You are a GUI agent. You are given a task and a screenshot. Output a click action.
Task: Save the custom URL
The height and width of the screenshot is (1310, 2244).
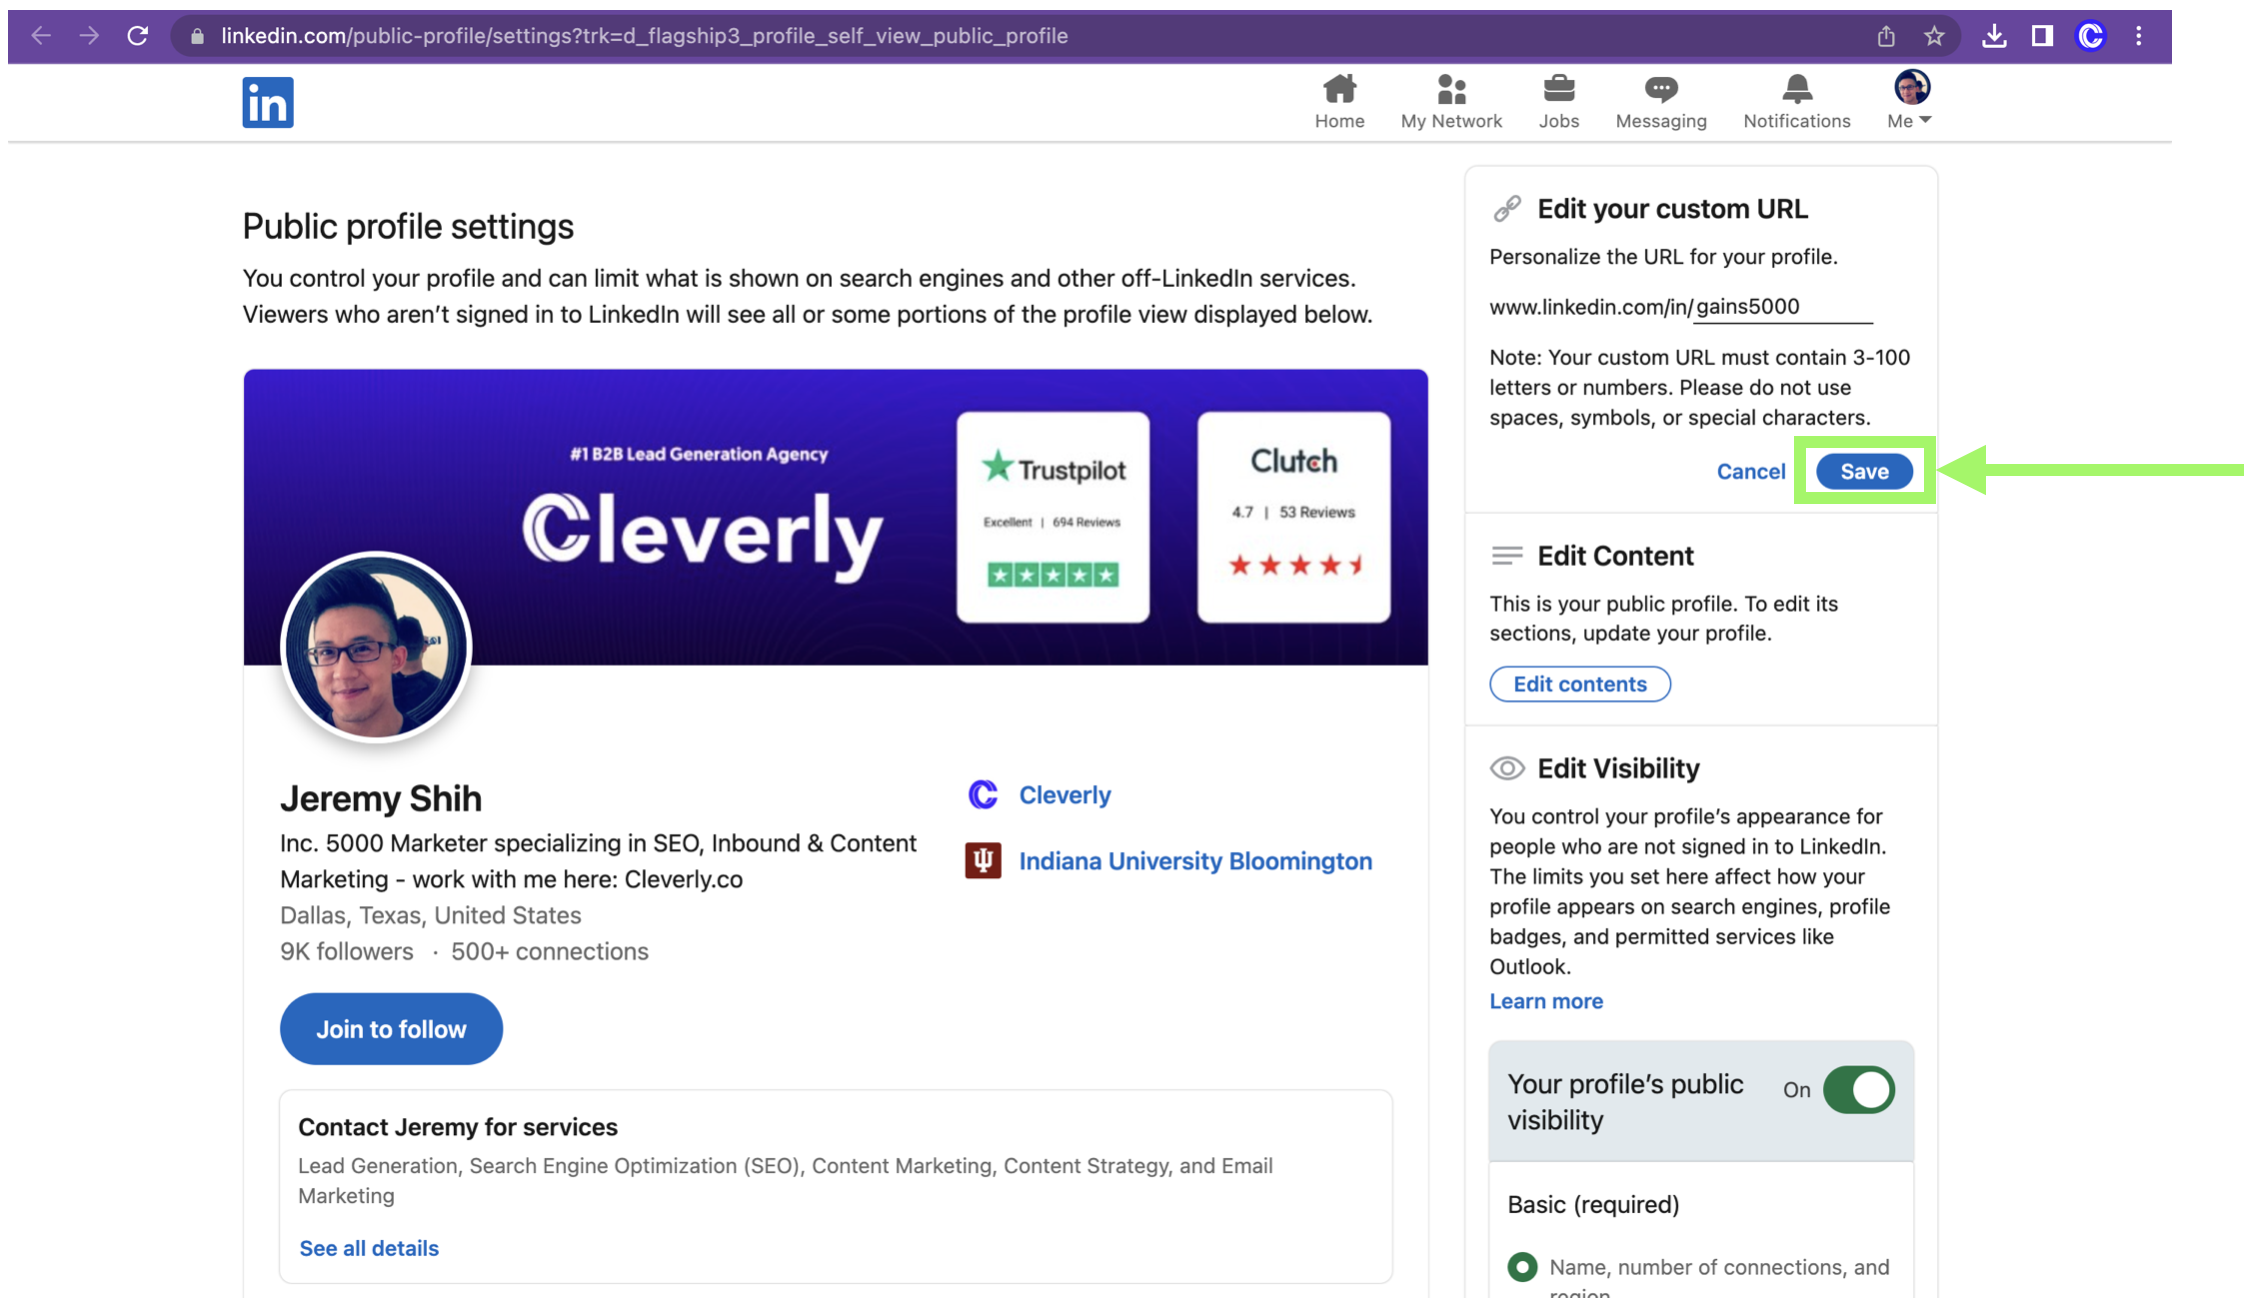point(1863,471)
